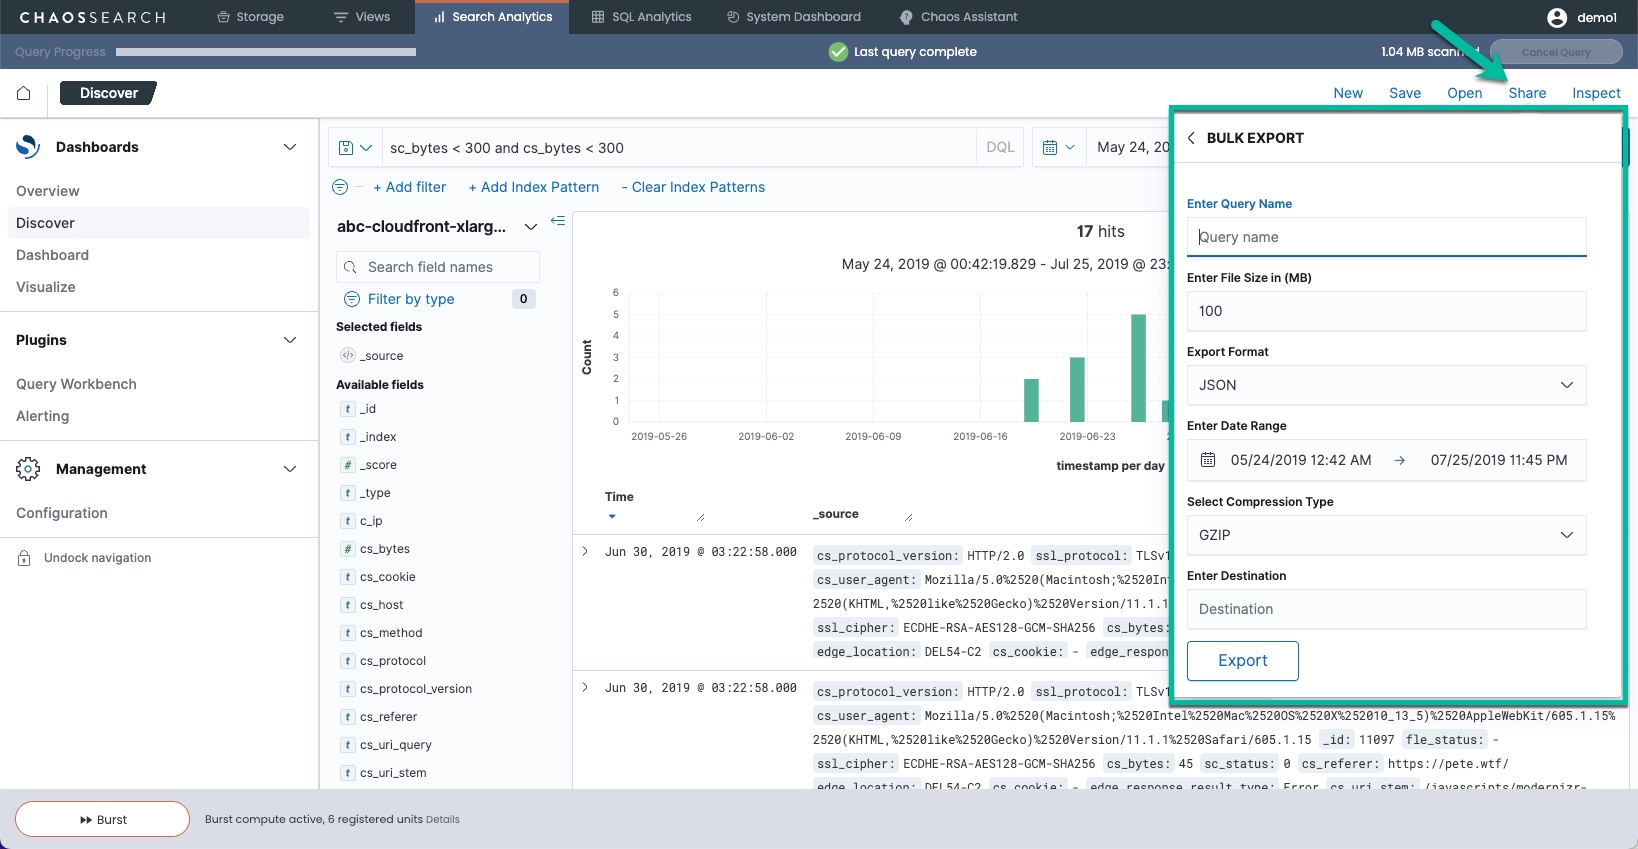Collapse the fields sidebar arrow icon
This screenshot has height=849, width=1638.
(558, 220)
